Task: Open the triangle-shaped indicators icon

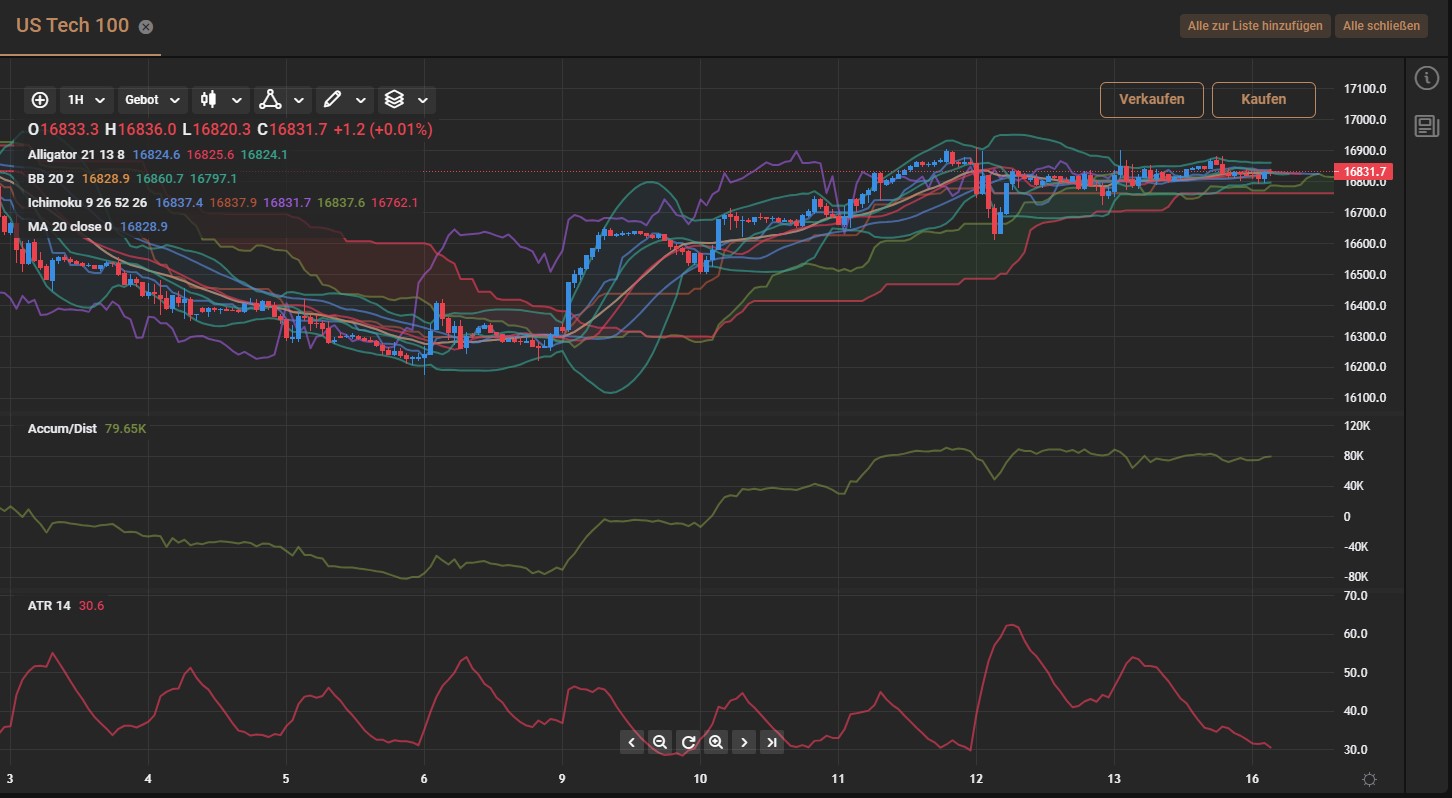Action: [270, 100]
